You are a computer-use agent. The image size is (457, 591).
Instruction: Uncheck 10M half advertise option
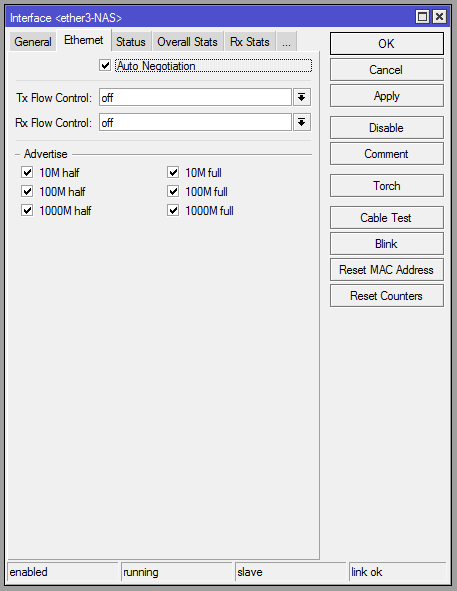click(x=27, y=173)
